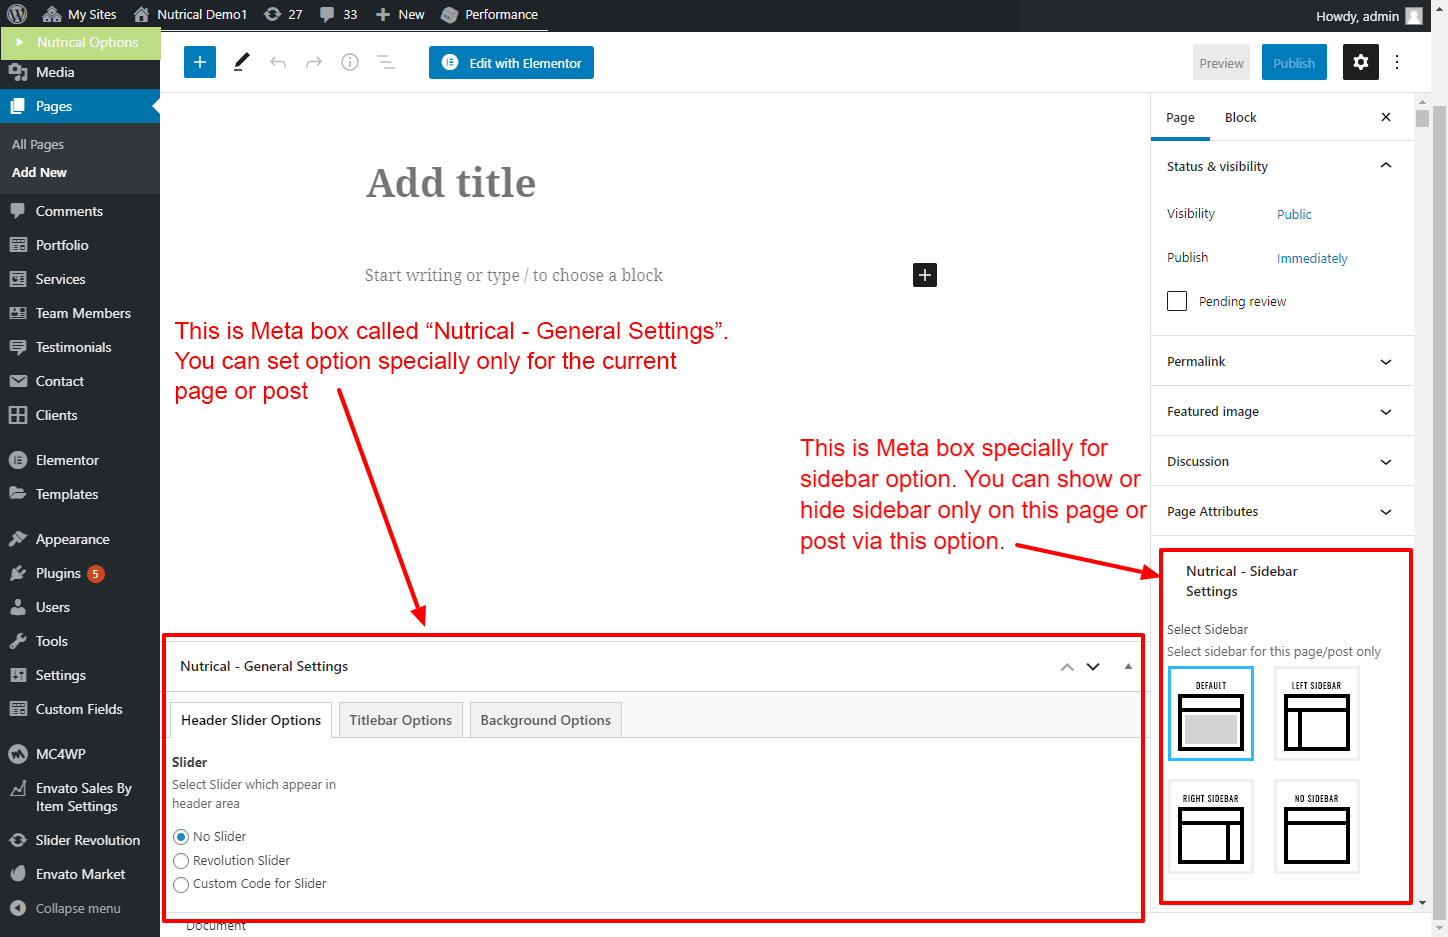Collapse the Status & visibility section
This screenshot has width=1448, height=937.
tap(1385, 166)
